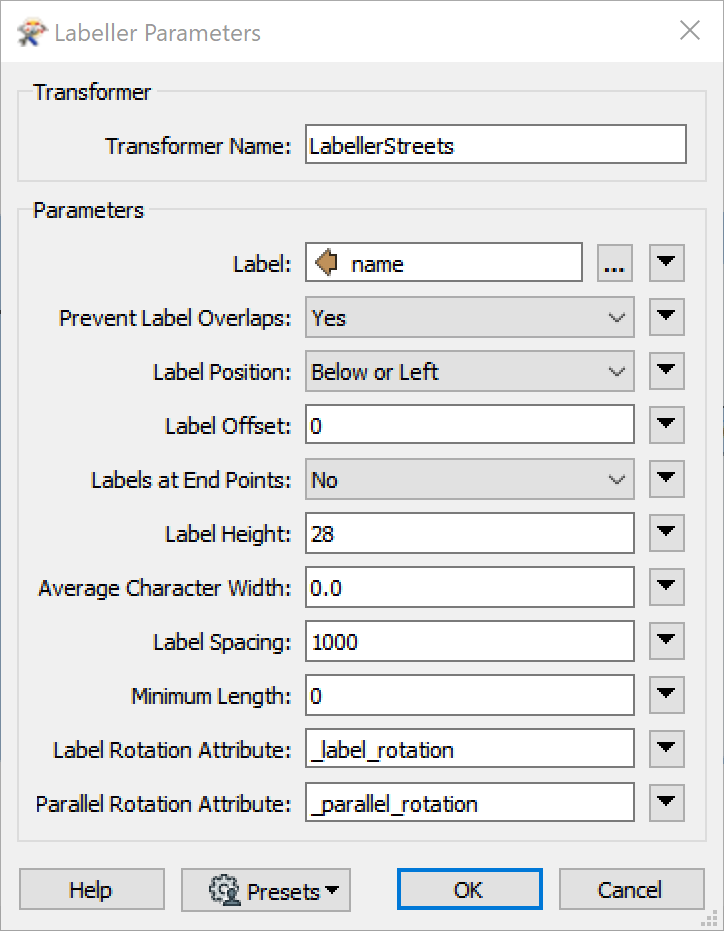Image resolution: width=724 pixels, height=931 pixels.
Task: Click the Label Rotation Attribute field
Action: [x=470, y=748]
